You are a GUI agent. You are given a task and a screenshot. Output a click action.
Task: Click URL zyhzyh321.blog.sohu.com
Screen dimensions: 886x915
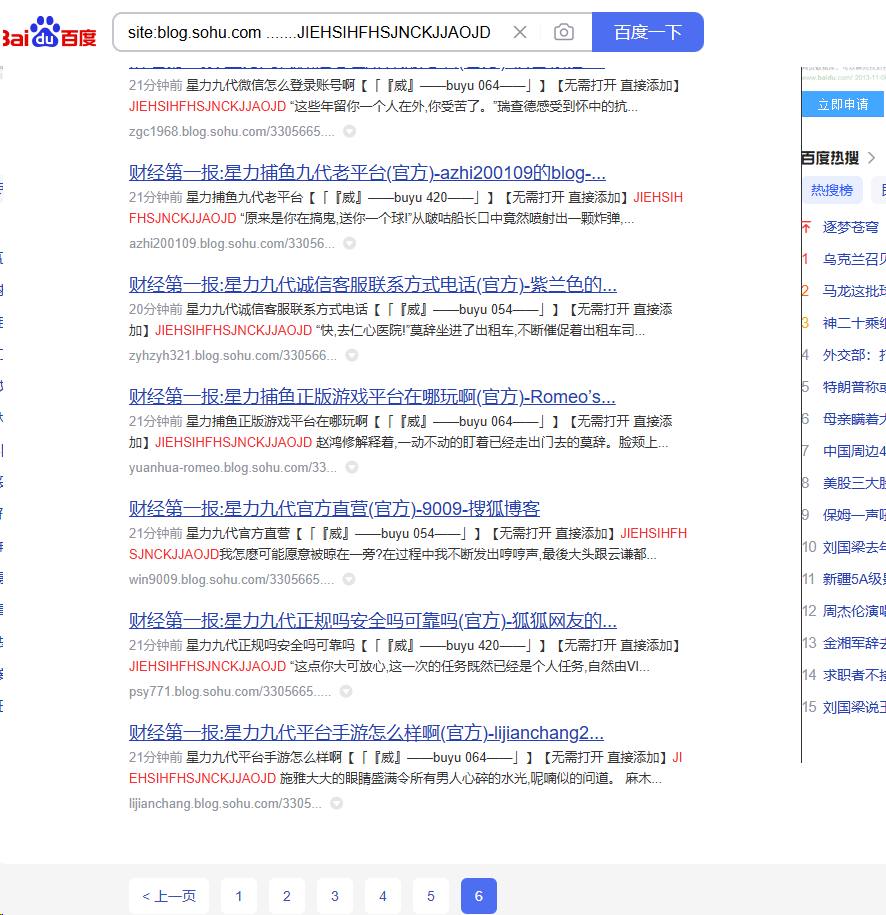(x=232, y=355)
